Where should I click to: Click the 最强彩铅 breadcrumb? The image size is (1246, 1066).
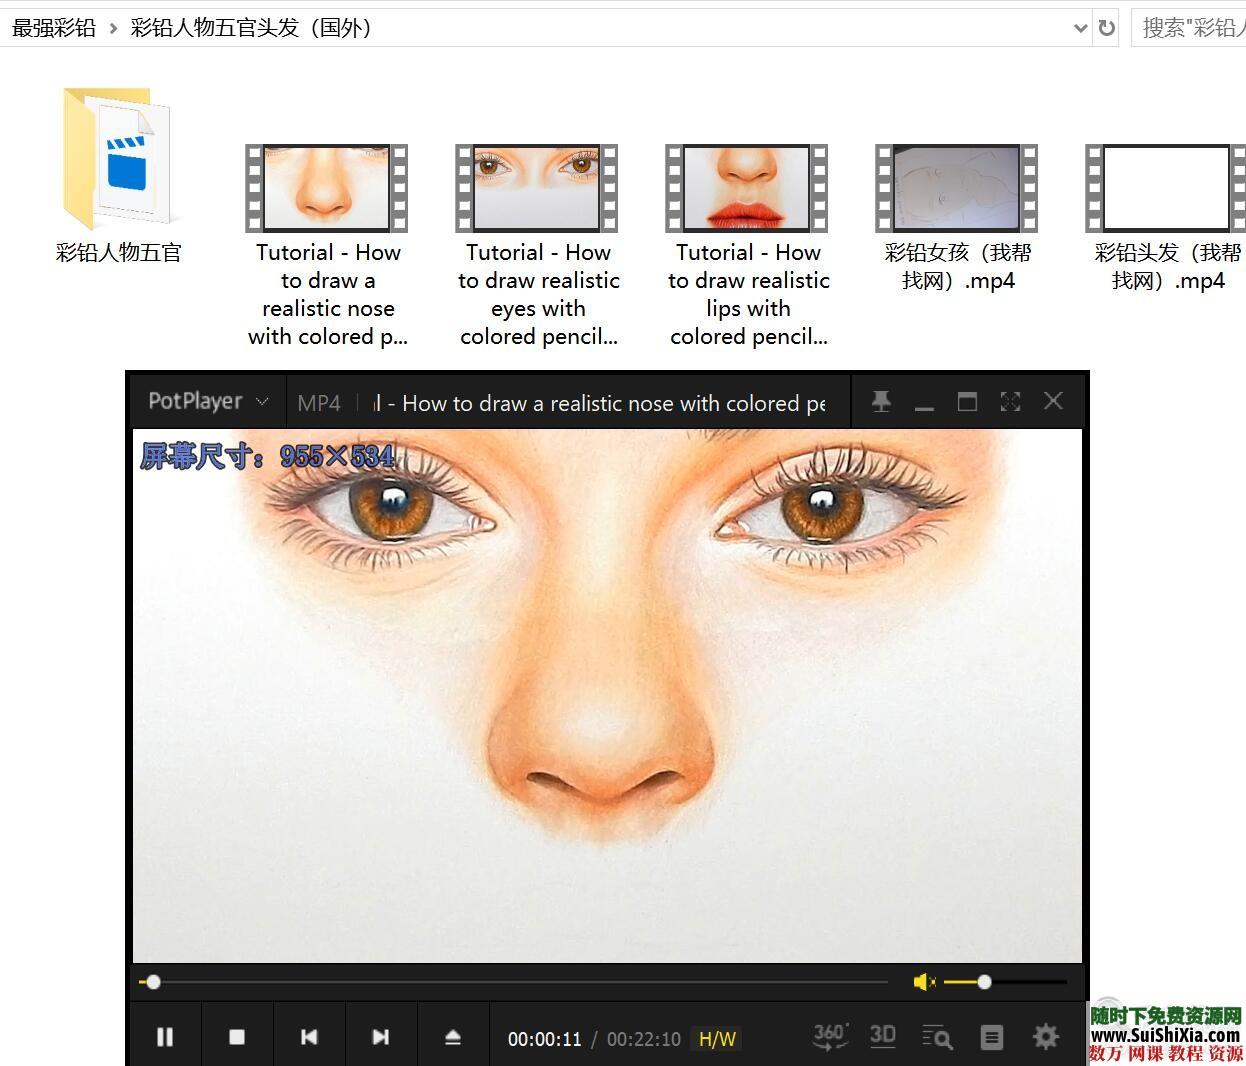click(54, 28)
